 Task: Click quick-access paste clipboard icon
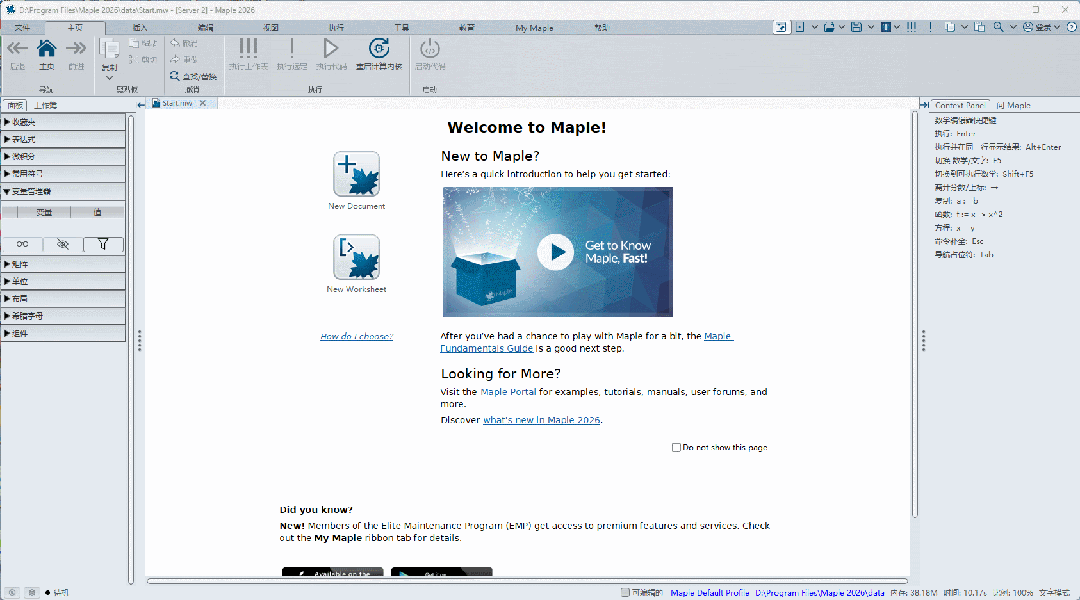click(x=979, y=27)
